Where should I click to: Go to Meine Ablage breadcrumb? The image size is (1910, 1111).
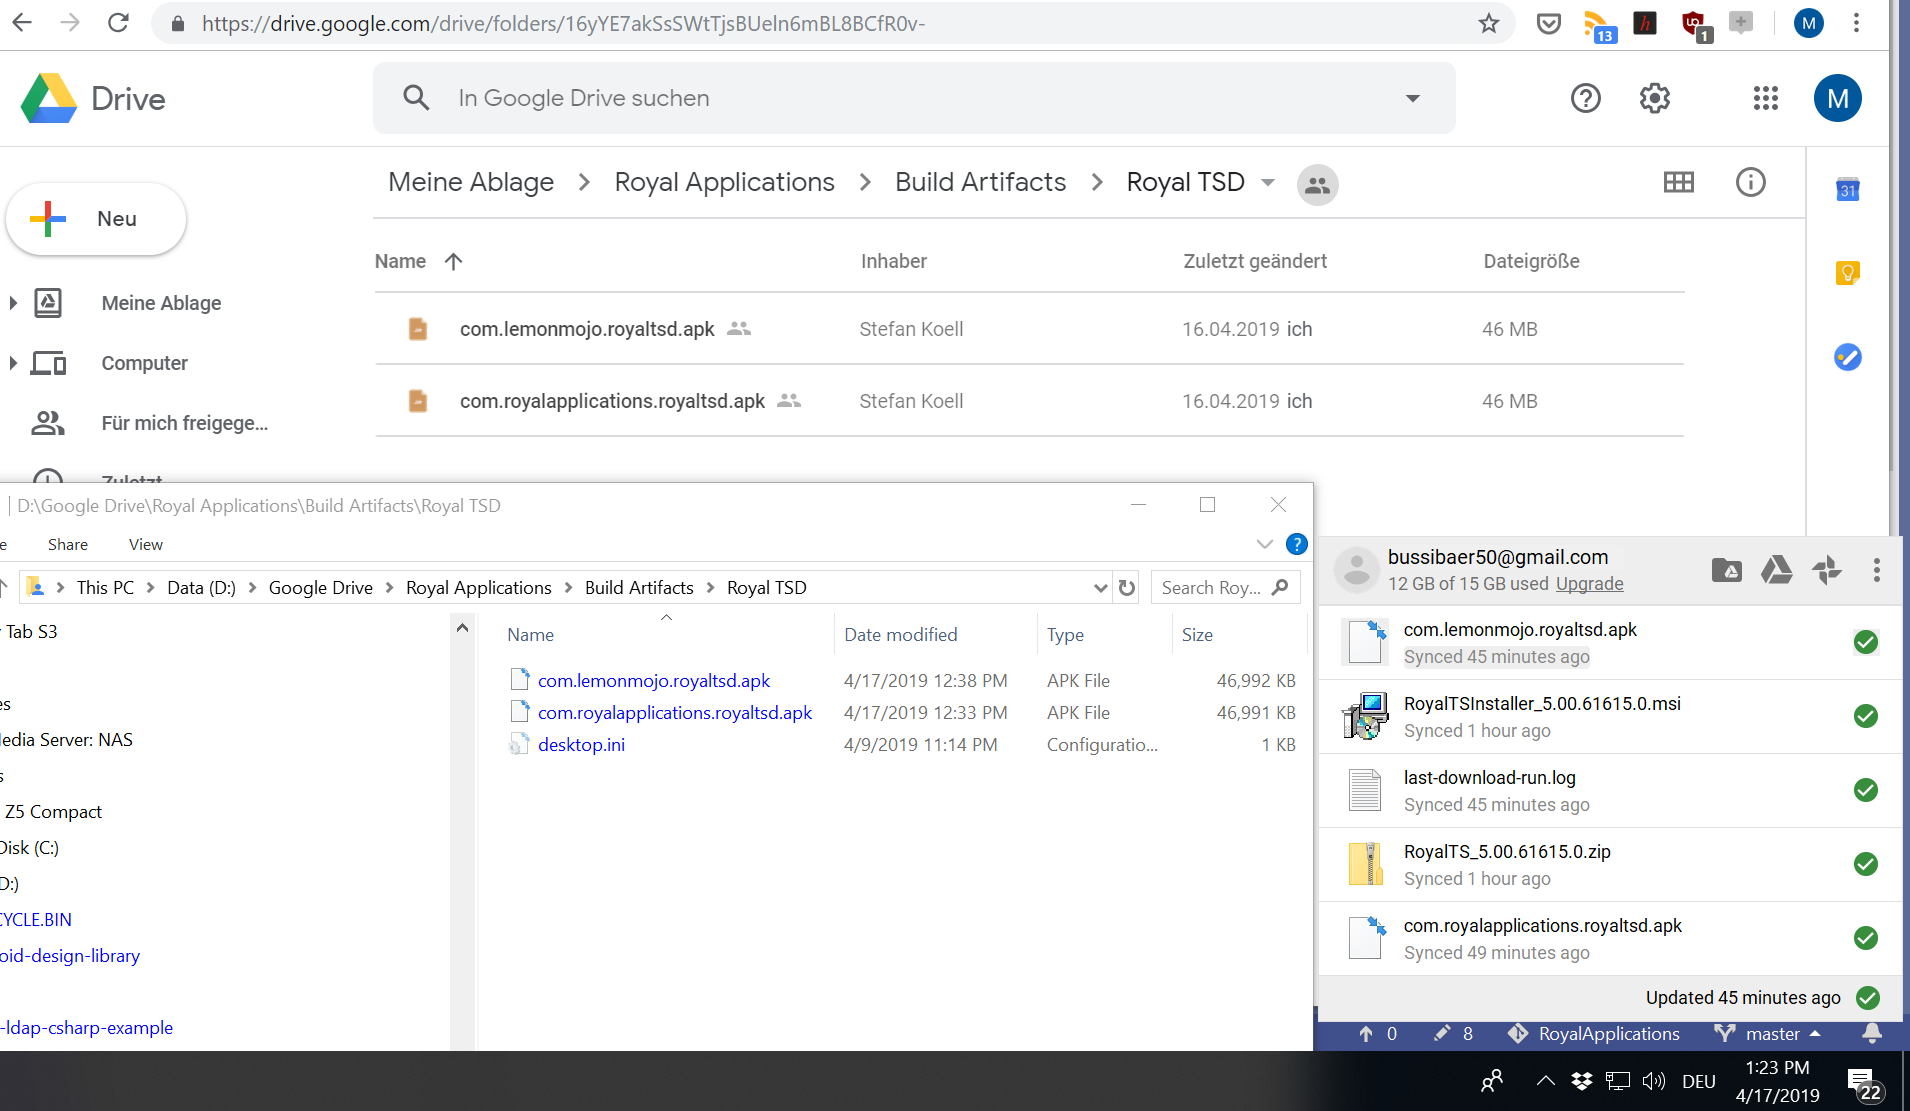471,182
